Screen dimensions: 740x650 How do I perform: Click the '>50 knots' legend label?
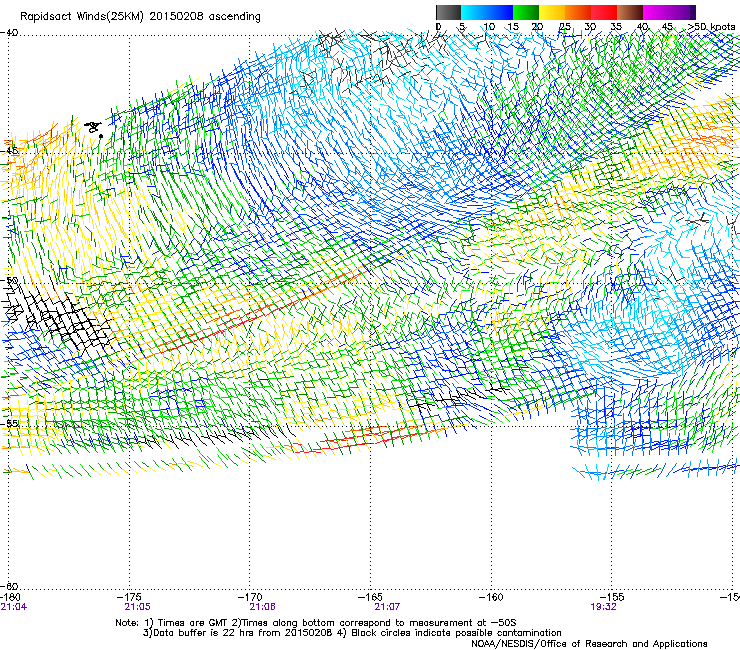pyautogui.click(x=712, y=27)
